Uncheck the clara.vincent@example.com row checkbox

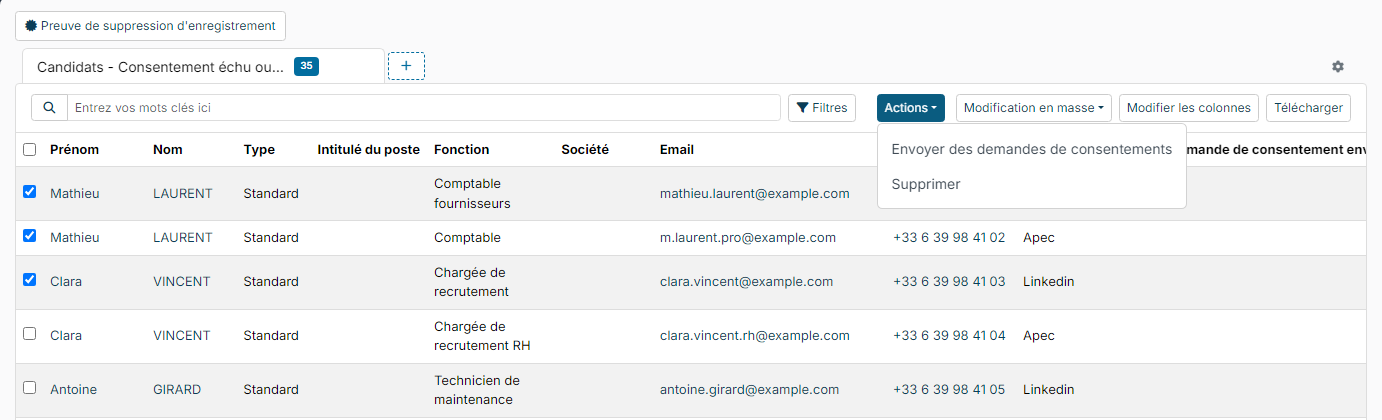tap(30, 280)
